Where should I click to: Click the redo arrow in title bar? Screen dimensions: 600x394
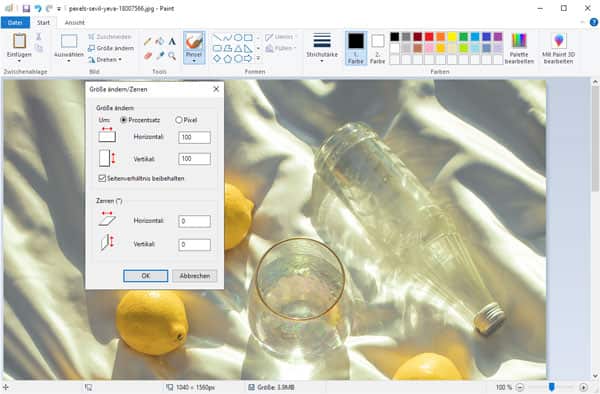click(x=49, y=8)
